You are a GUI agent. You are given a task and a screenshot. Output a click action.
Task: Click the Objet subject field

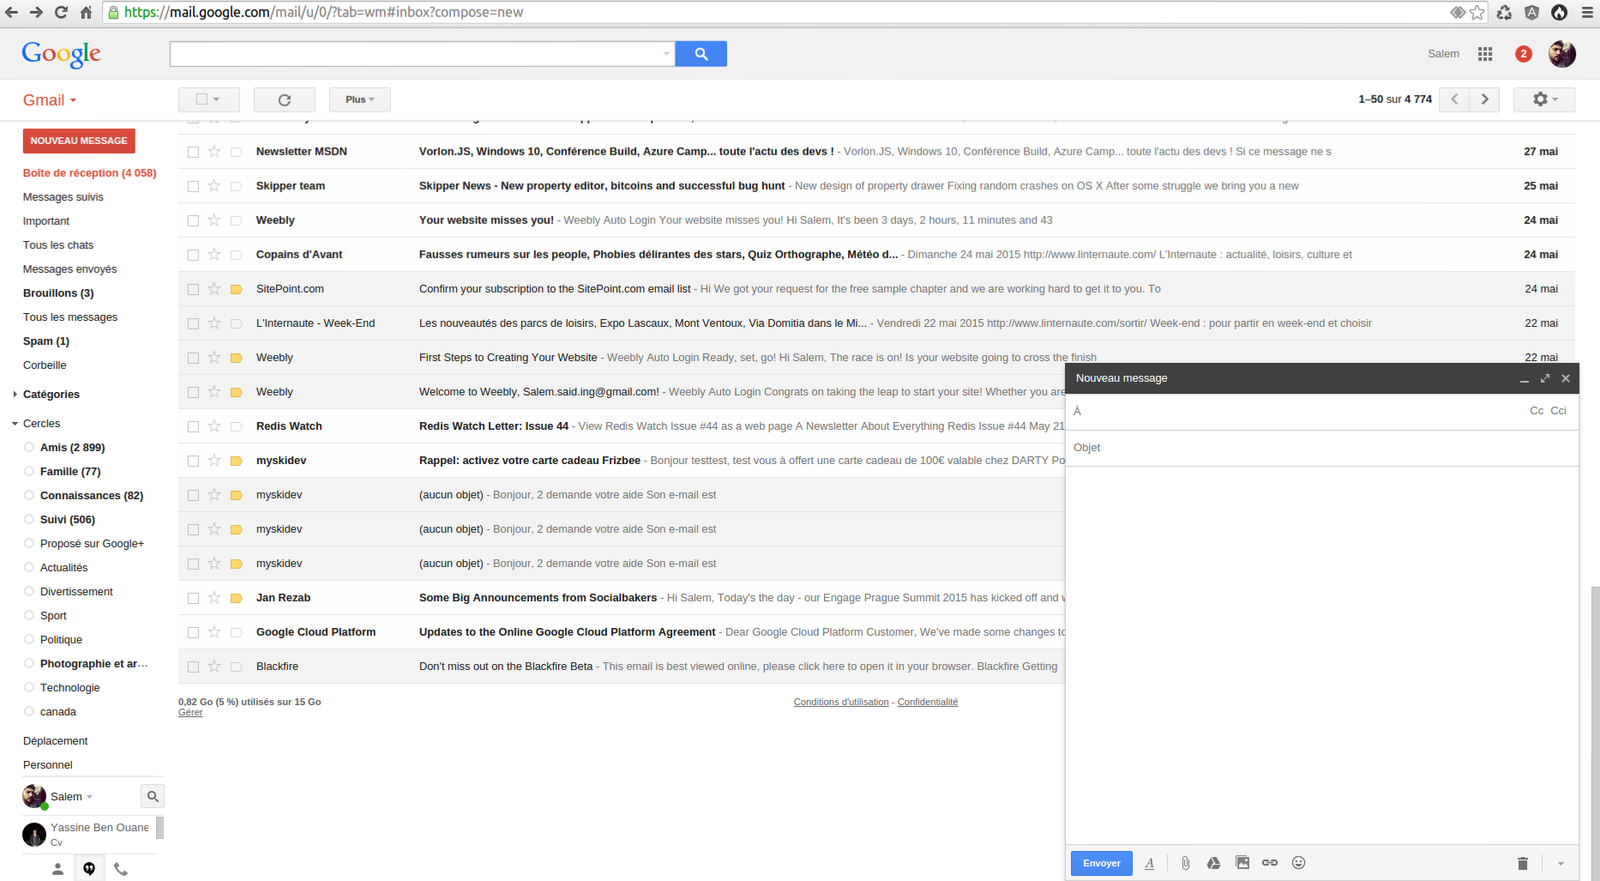[1322, 448]
